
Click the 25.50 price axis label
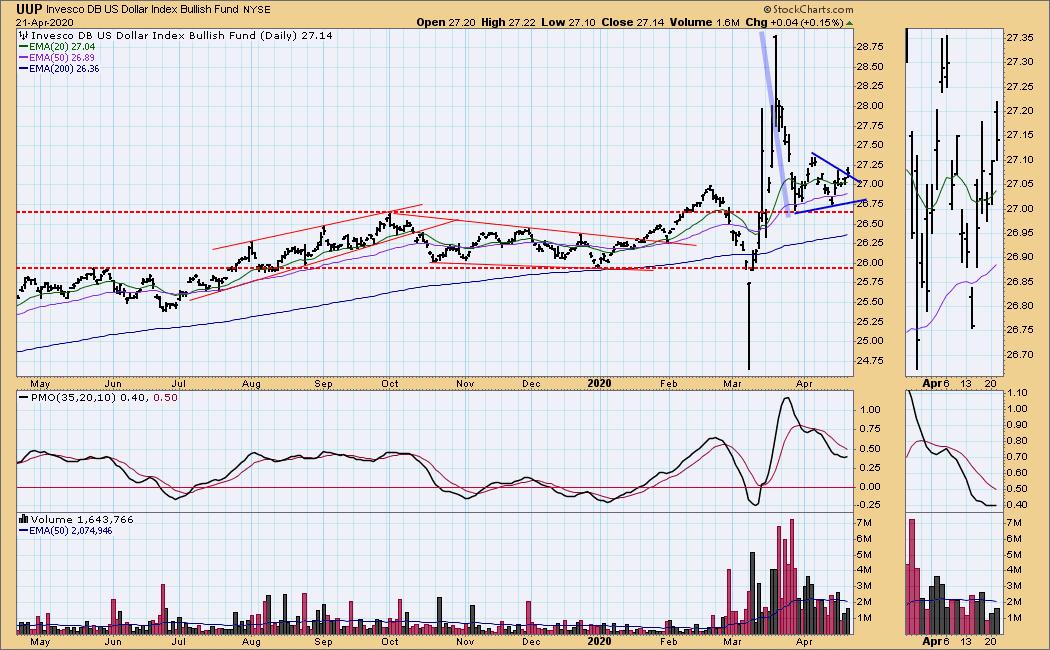click(869, 301)
